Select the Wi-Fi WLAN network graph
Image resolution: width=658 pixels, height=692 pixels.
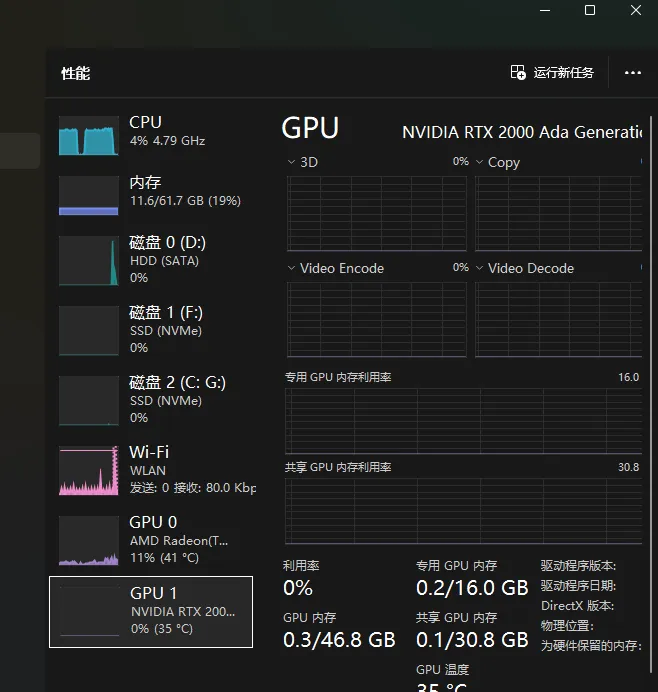[89, 470]
